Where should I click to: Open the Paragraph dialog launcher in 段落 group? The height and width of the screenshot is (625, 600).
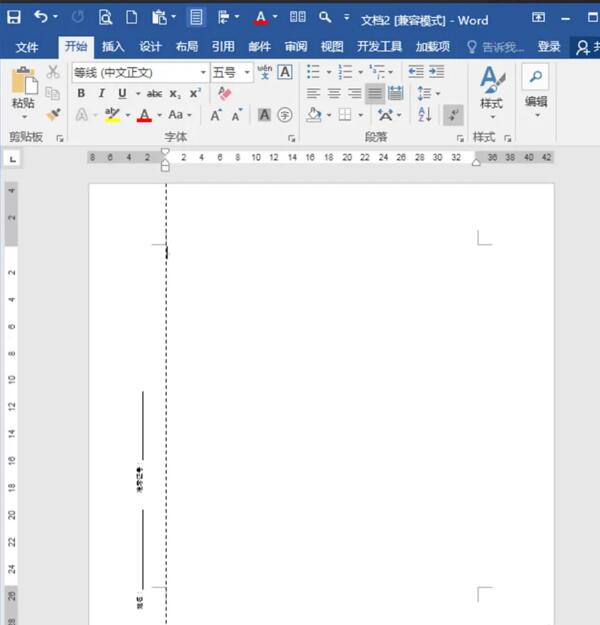click(x=460, y=138)
